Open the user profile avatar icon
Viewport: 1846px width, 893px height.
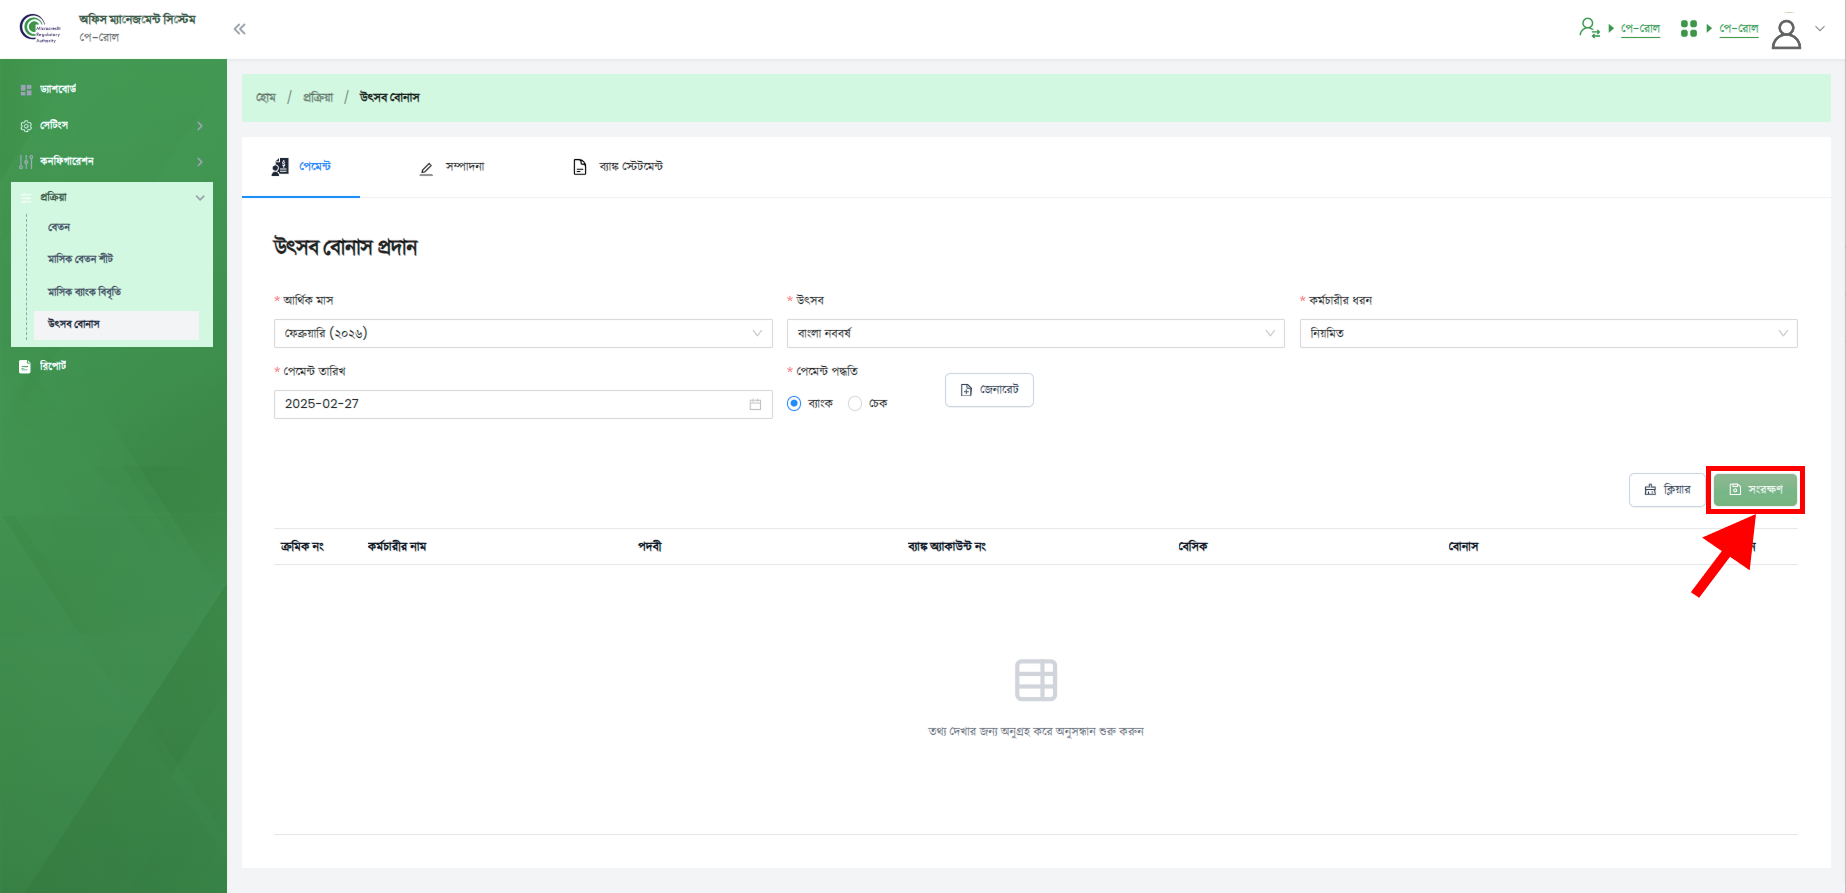pyautogui.click(x=1786, y=34)
